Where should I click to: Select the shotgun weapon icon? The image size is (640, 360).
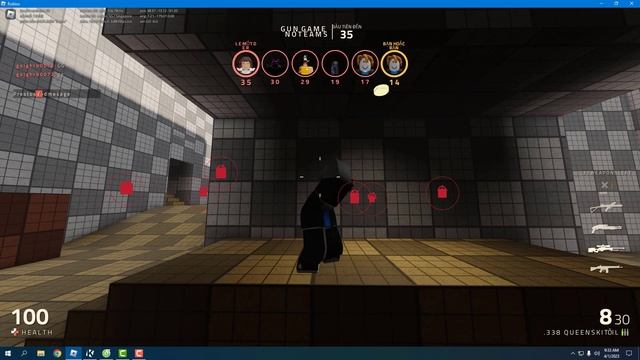607,228
